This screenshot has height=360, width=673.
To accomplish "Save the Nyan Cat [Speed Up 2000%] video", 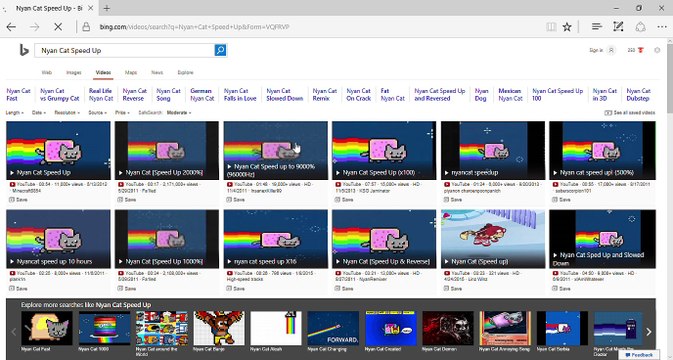I will tap(127, 200).
